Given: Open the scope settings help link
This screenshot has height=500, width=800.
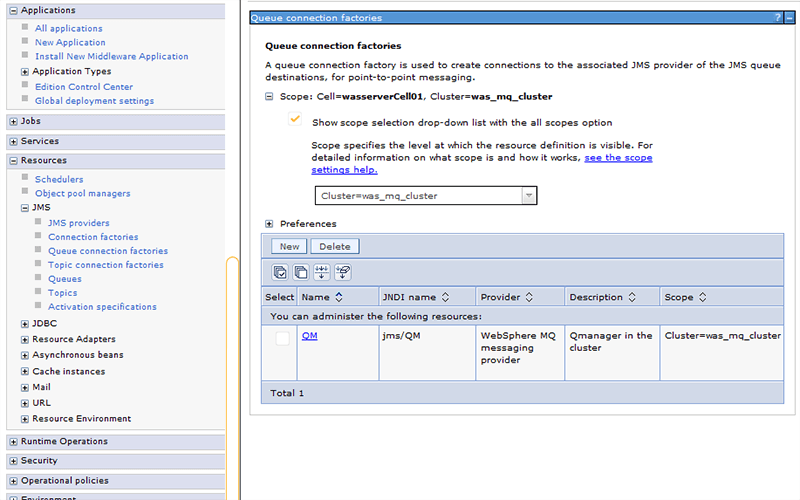Looking at the screenshot, I should click(x=482, y=164).
